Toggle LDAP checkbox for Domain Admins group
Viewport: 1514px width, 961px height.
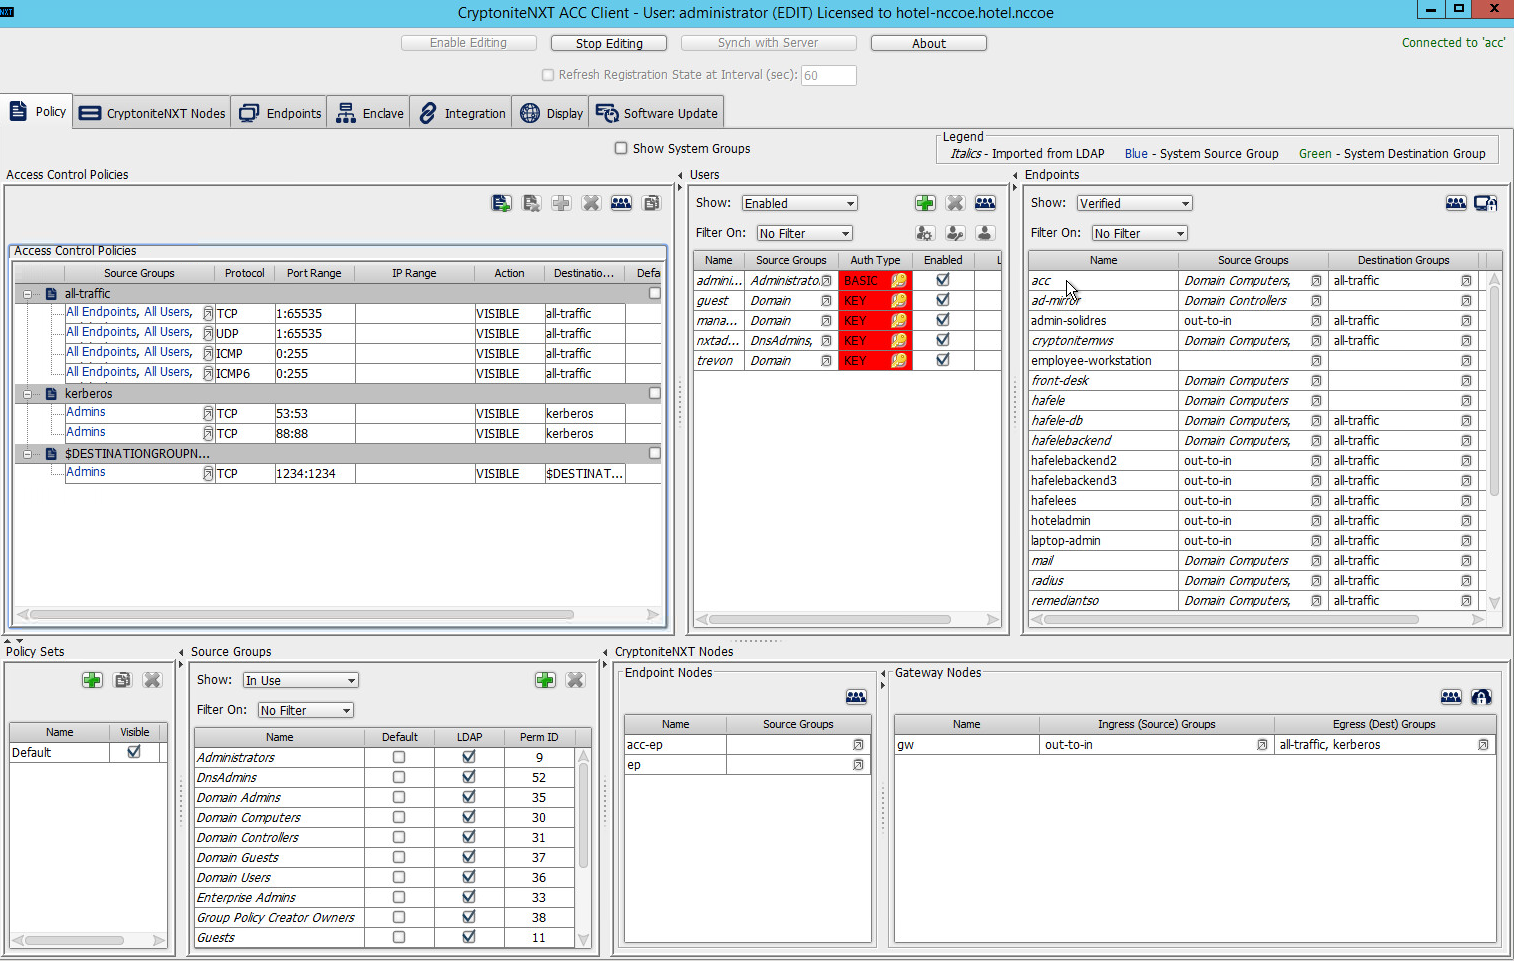point(469,797)
